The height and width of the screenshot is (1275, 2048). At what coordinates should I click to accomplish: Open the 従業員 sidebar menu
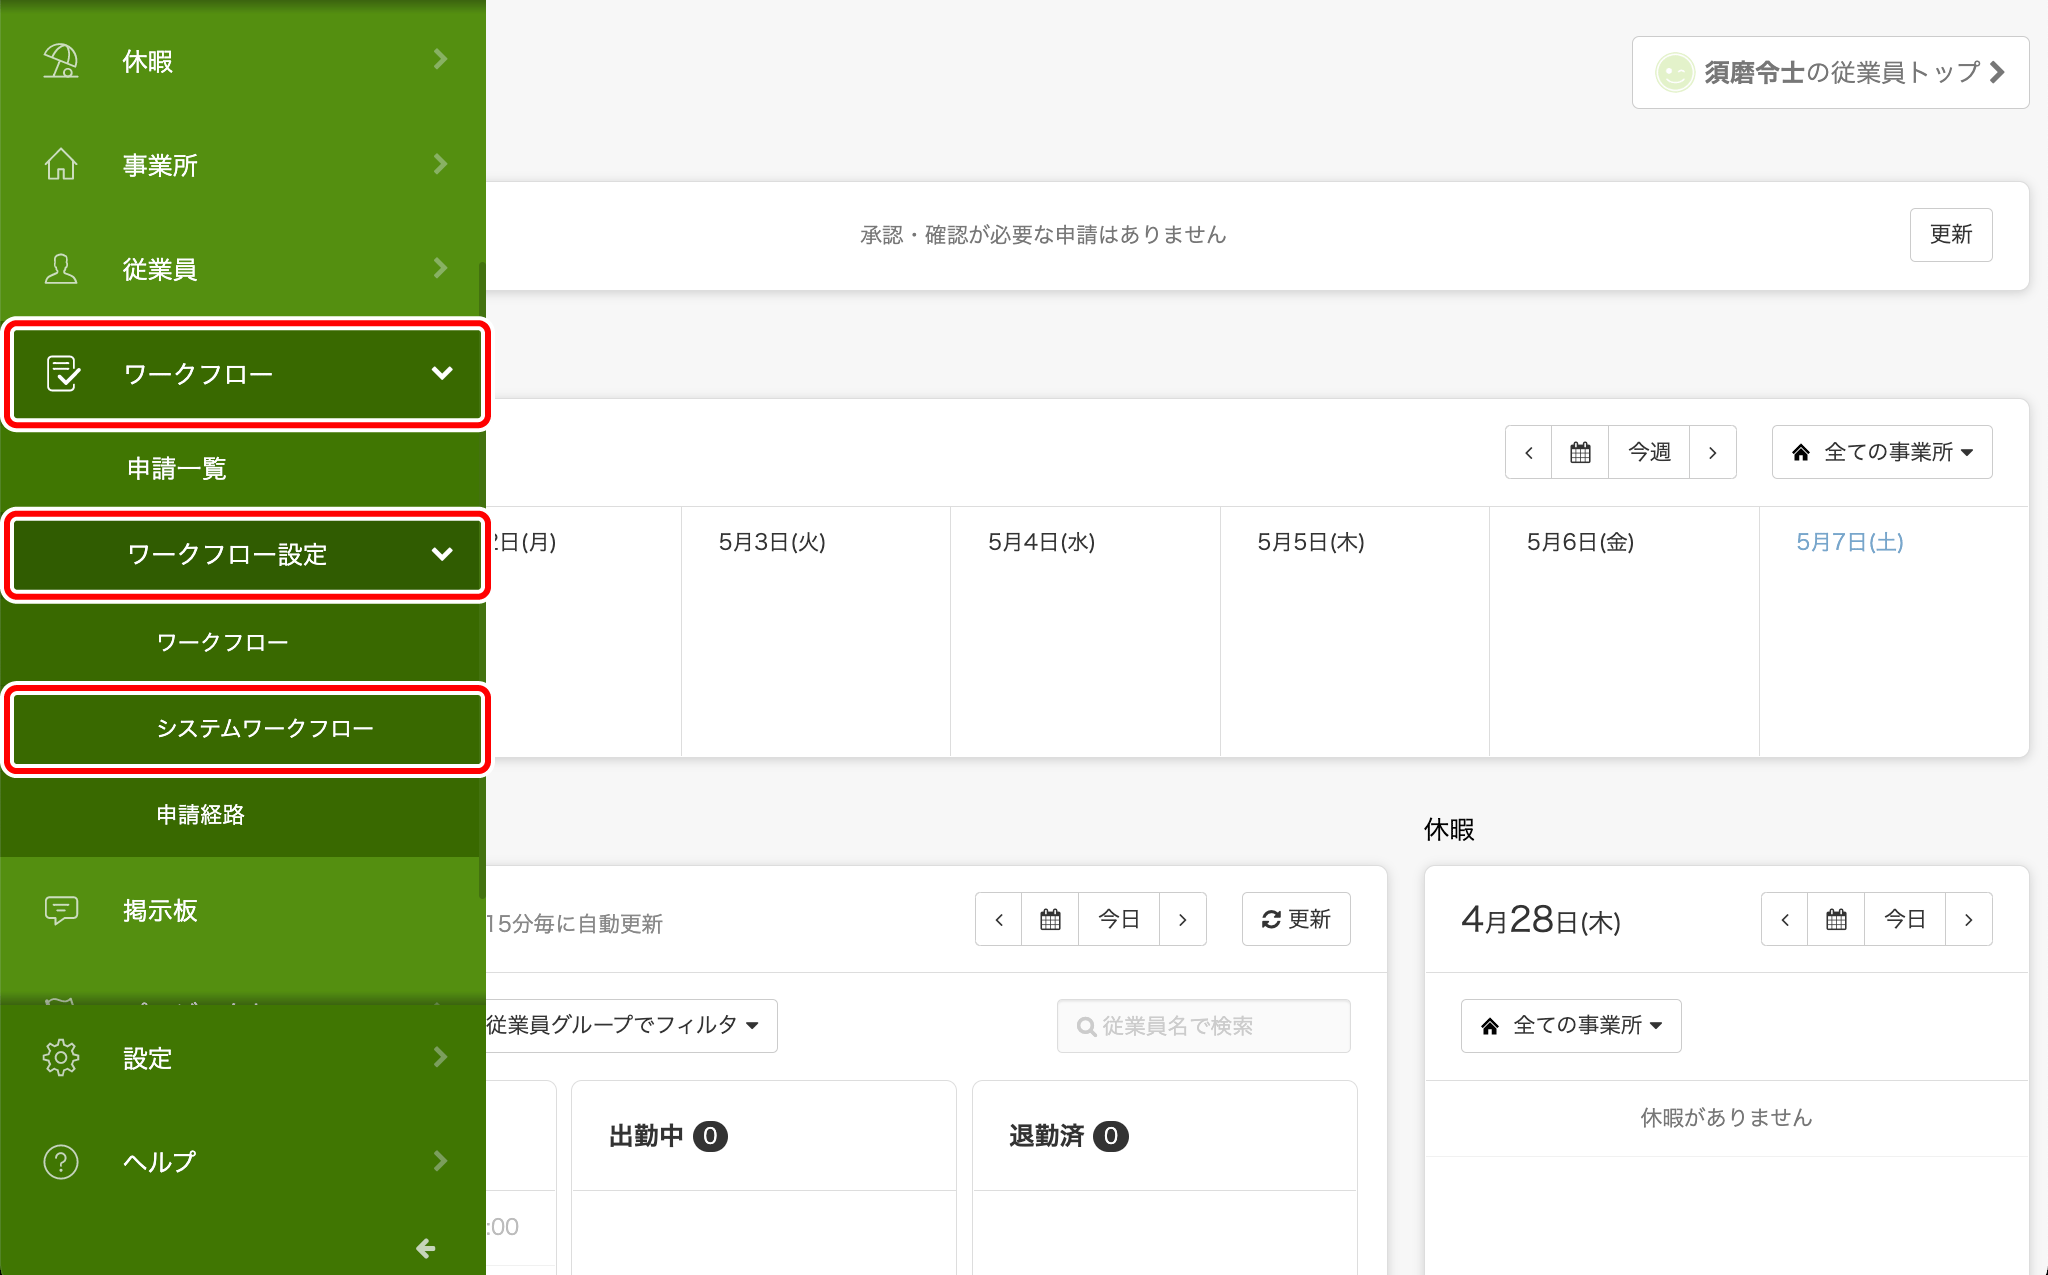pyautogui.click(x=243, y=269)
